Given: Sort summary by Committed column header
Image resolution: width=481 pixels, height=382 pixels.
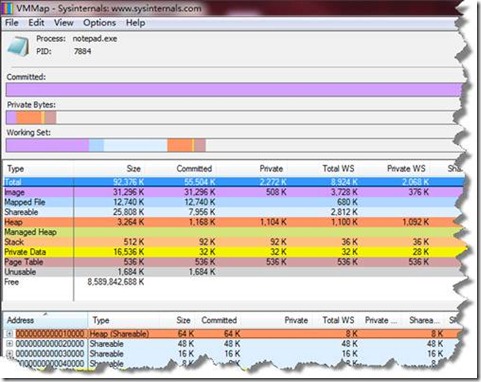Looking at the screenshot, I should coord(181,169).
